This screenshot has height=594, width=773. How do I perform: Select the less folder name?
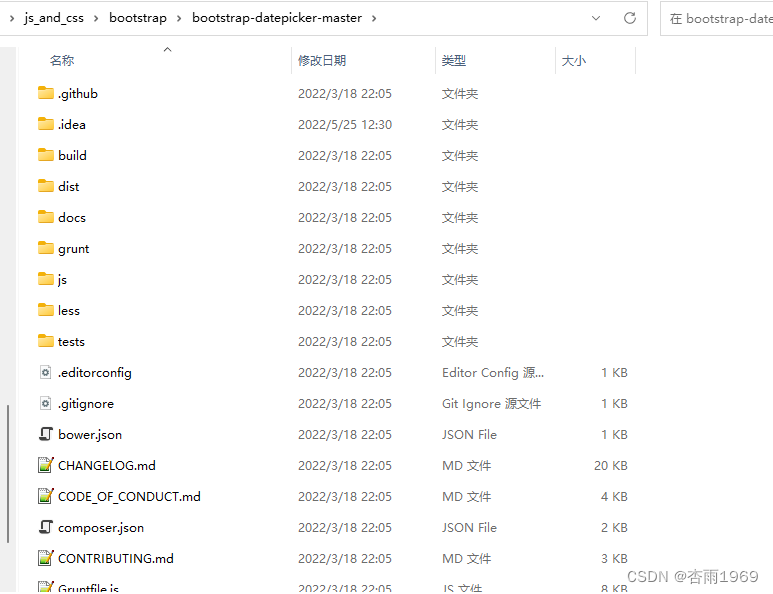click(x=69, y=311)
